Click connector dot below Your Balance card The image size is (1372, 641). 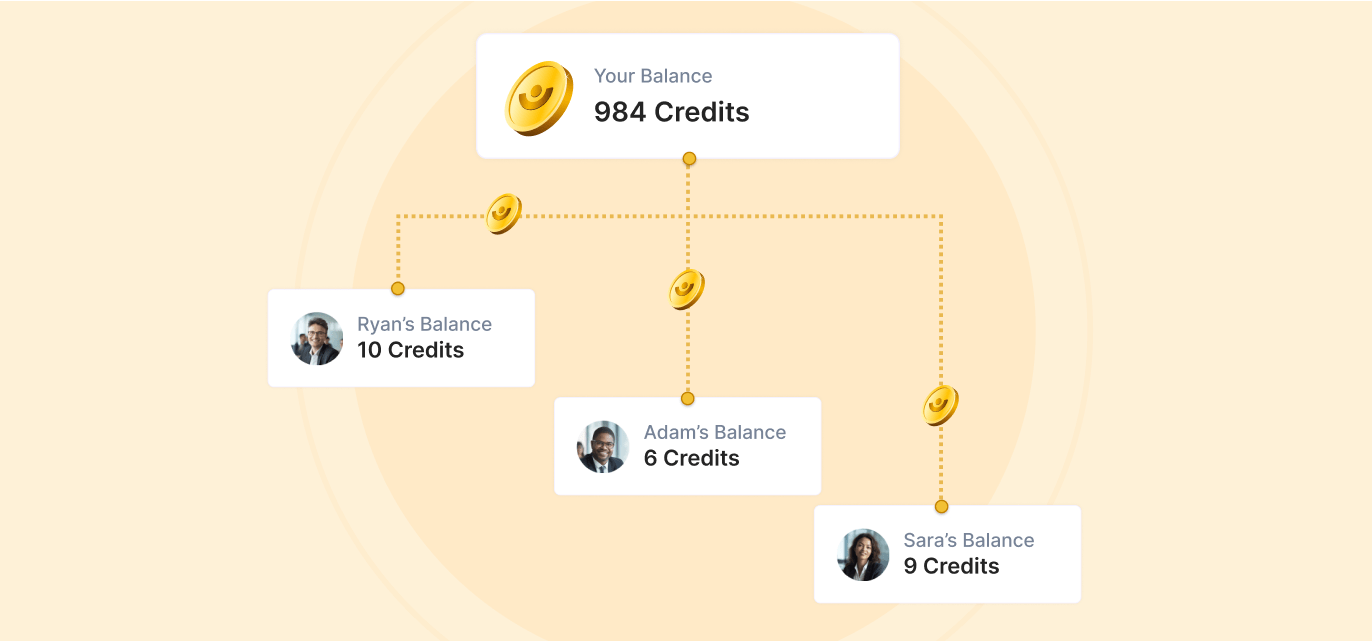coord(689,158)
